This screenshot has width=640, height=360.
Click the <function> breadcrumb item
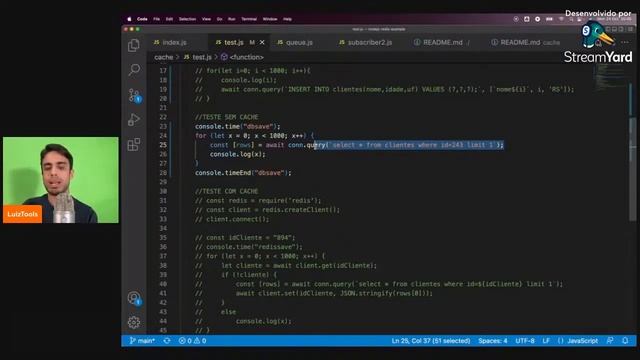click(243, 57)
